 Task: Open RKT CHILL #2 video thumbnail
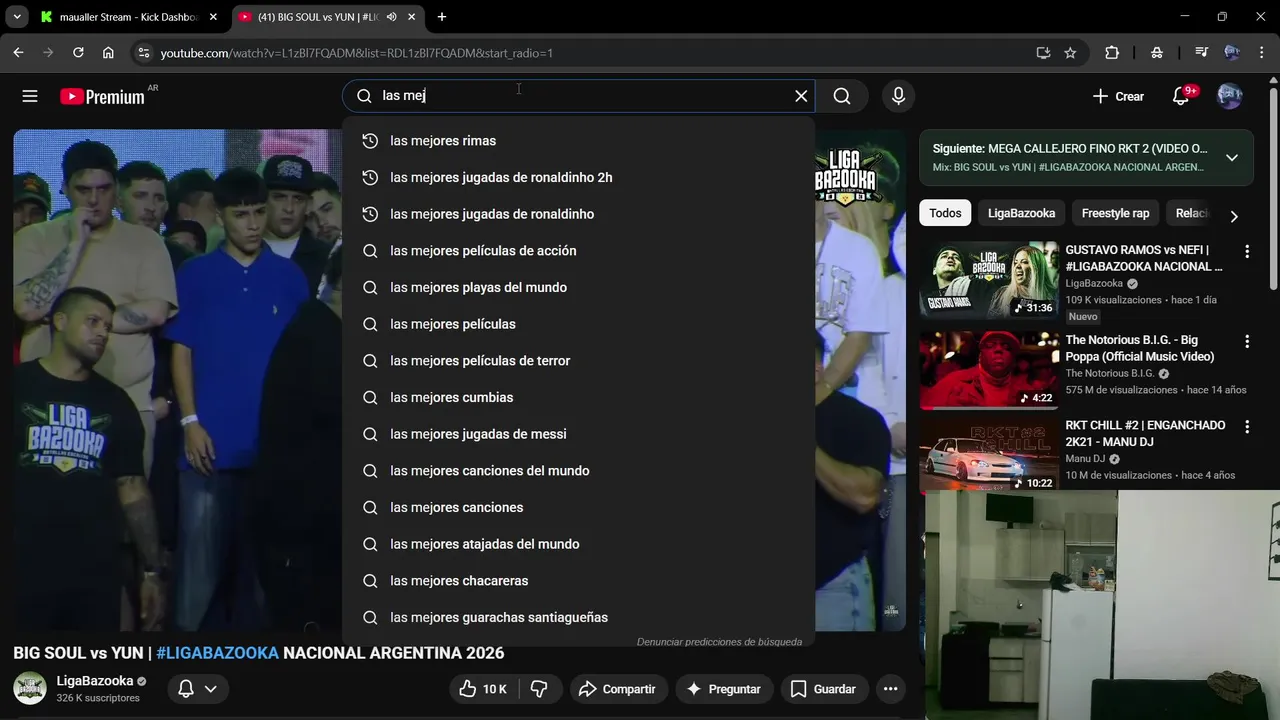[989, 455]
